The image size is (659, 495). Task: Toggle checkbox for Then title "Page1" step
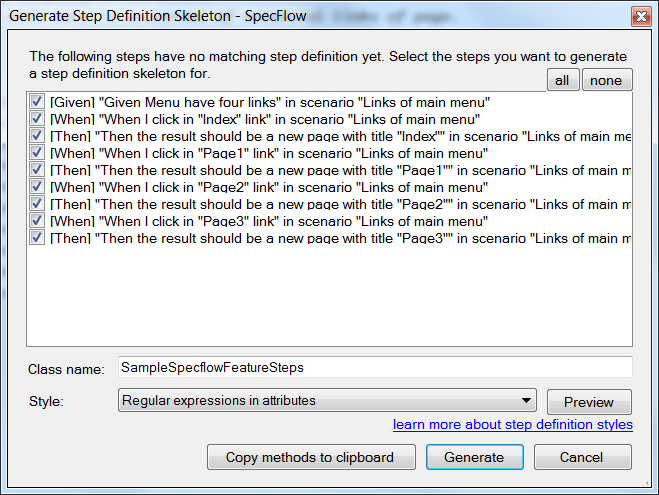(x=37, y=170)
